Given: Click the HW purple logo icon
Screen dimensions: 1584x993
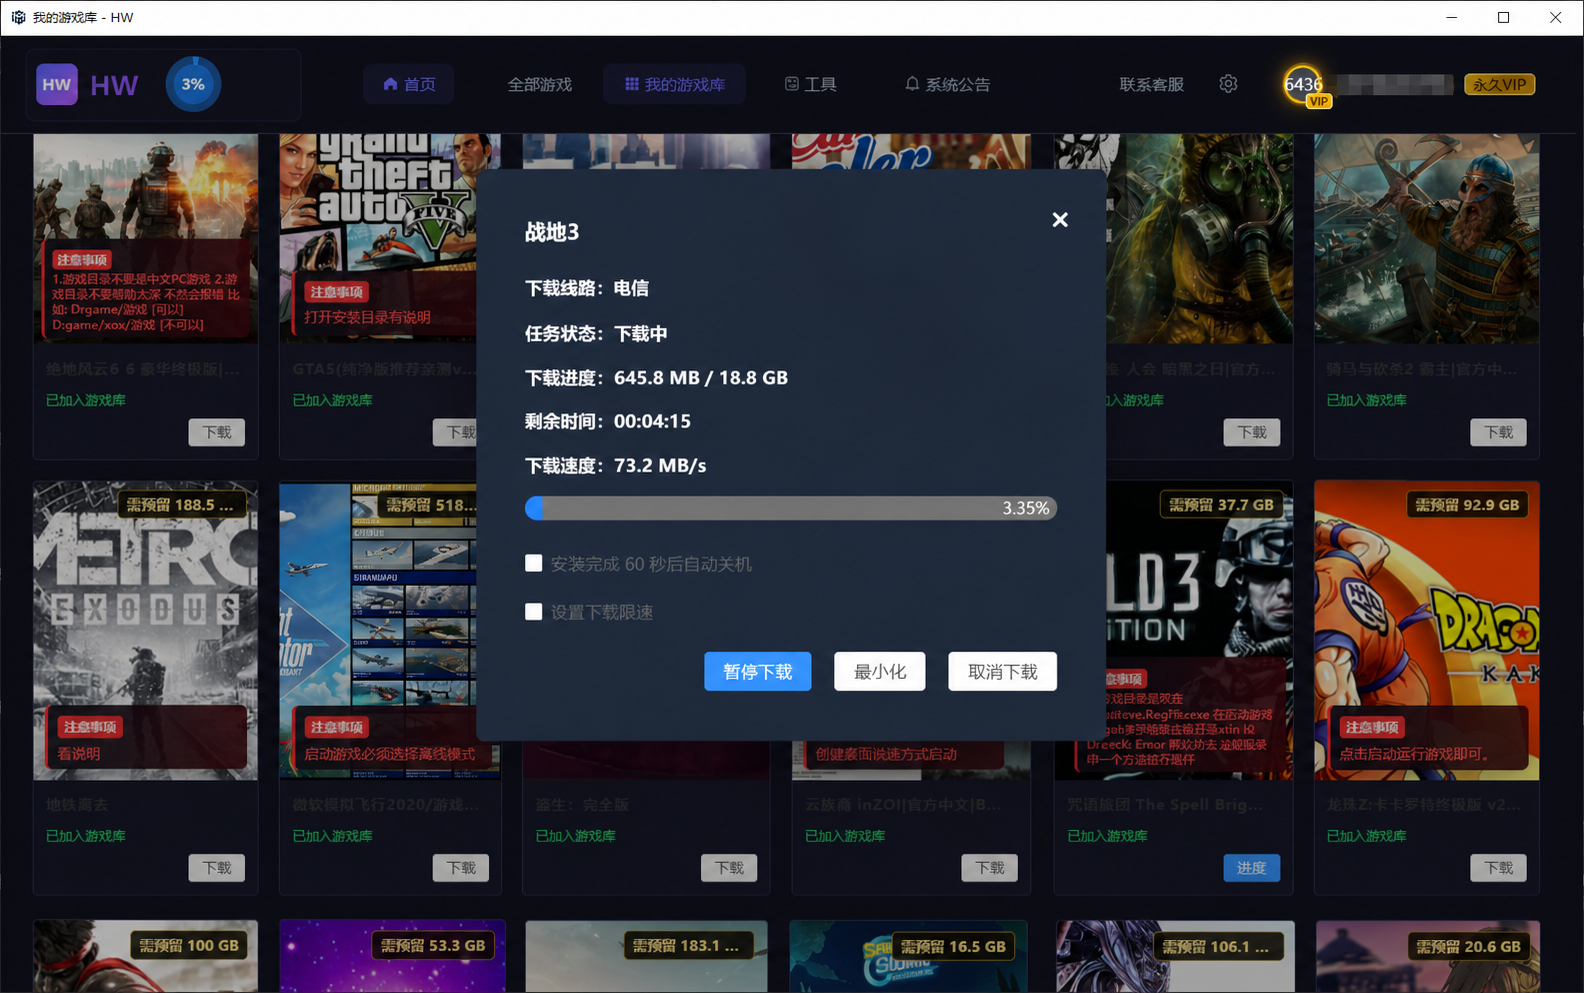Looking at the screenshot, I should [57, 84].
